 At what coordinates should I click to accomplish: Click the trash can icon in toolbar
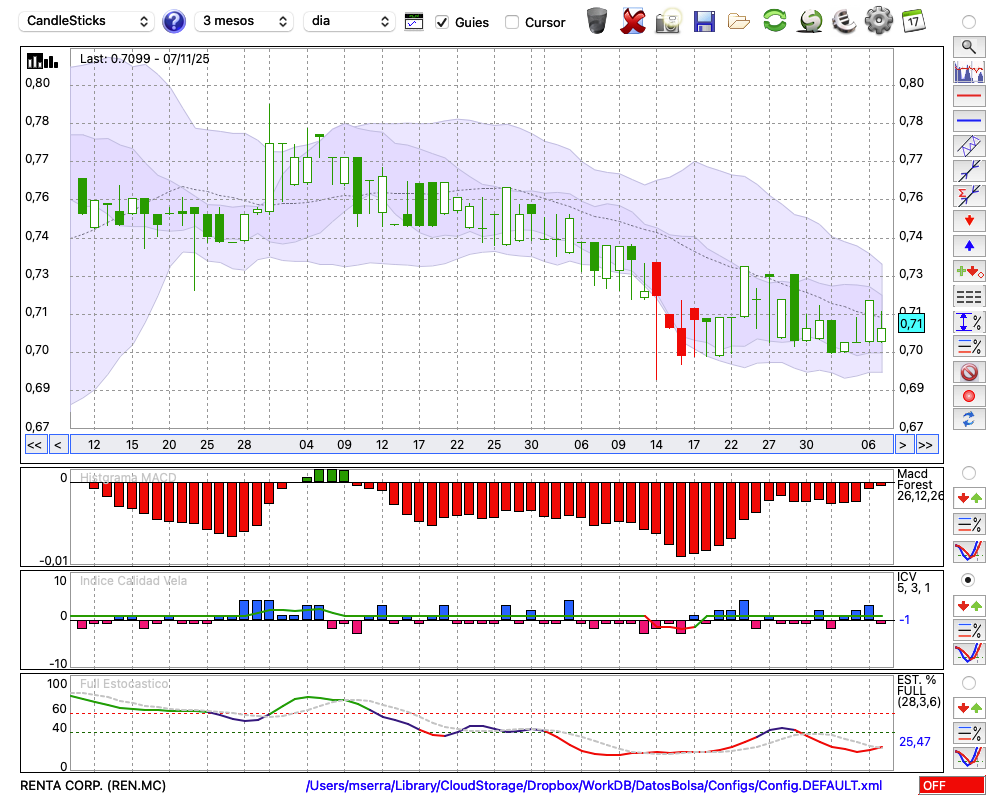pos(597,21)
